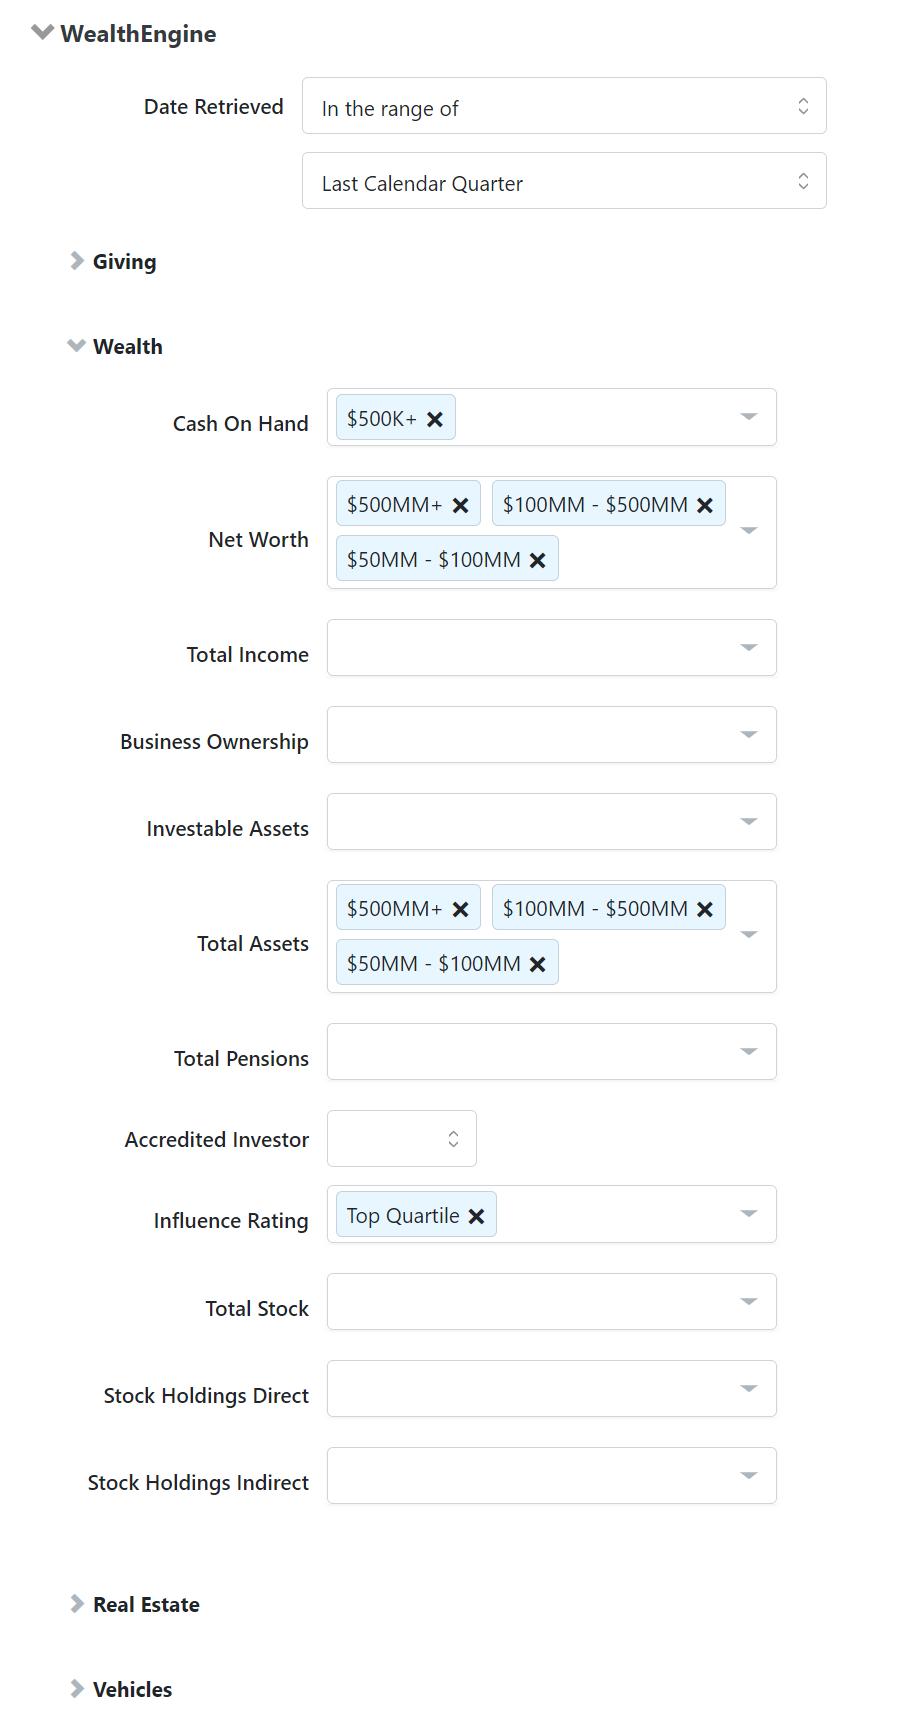The height and width of the screenshot is (1729, 899).
Task: Open the Stock Holdings Direct dropdown
Action: (x=748, y=1388)
